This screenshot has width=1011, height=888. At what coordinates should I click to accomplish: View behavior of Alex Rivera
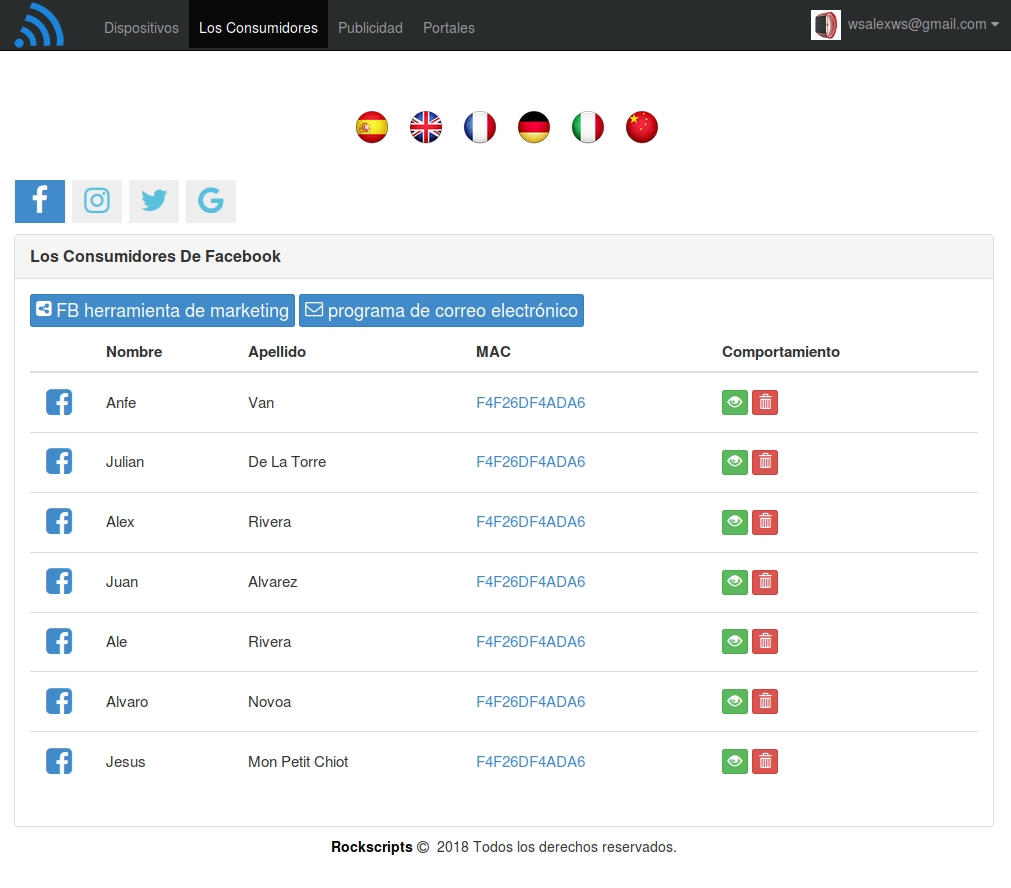[x=735, y=522]
